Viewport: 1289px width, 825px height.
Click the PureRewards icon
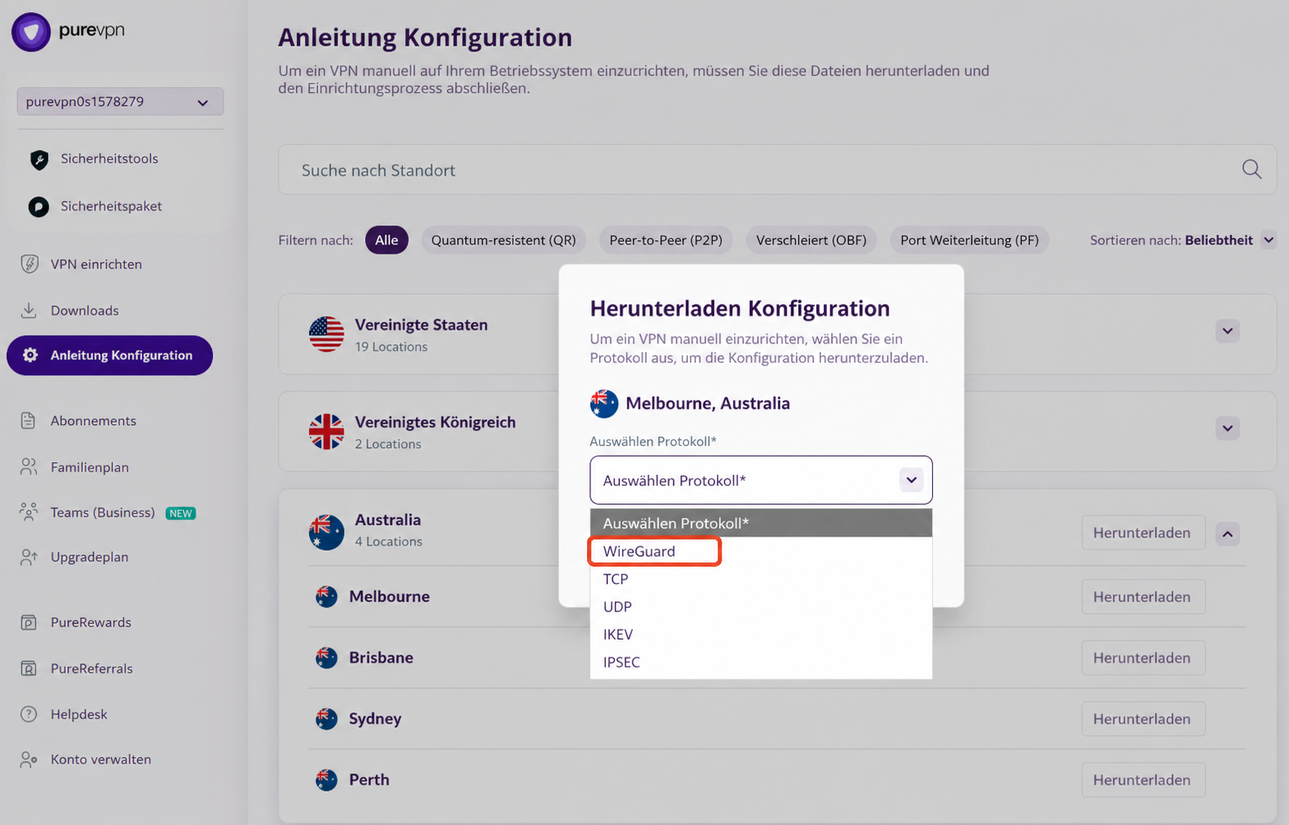tap(29, 622)
